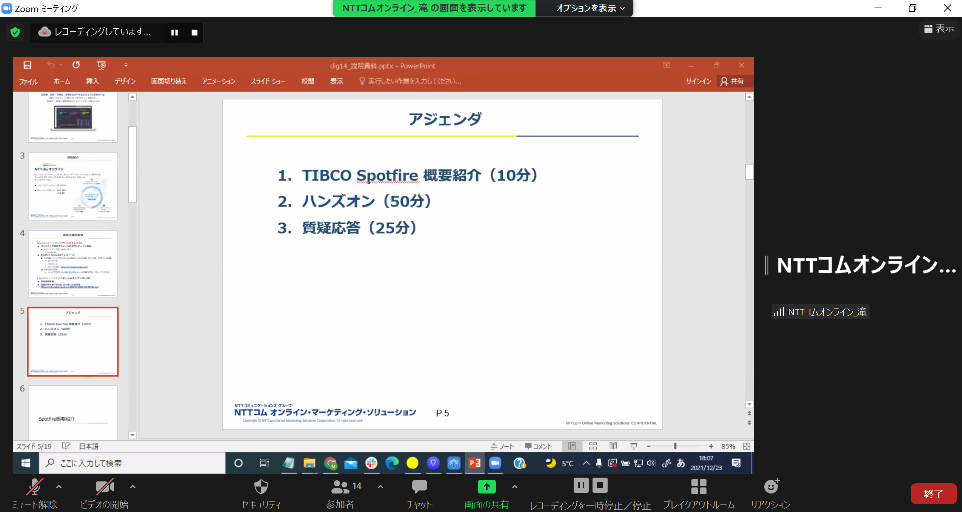The height and width of the screenshot is (512, 962).
Task: Open the View options dropdown above the shared screen
Action: point(590,9)
